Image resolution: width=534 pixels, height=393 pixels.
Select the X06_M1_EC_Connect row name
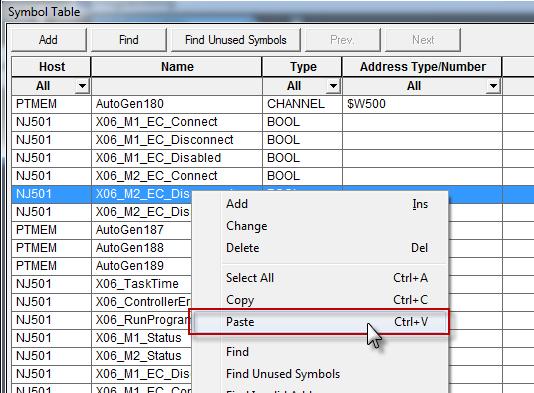(177, 122)
